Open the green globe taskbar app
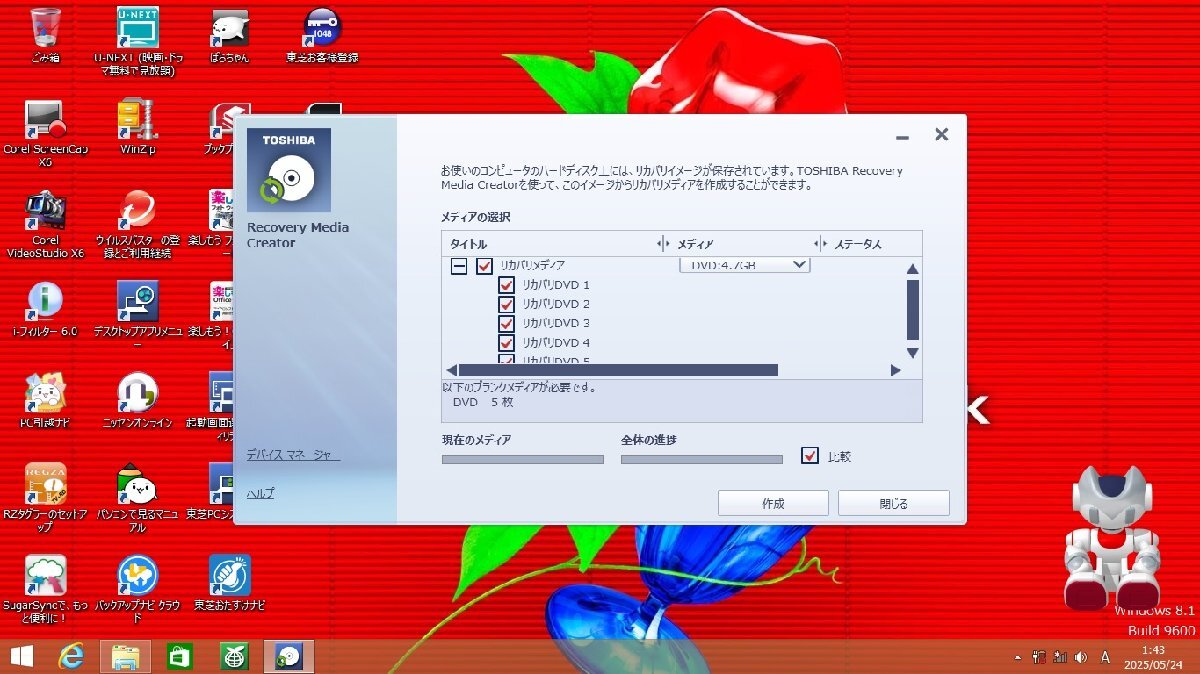Screen dimensions: 1200x674 coord(234,657)
